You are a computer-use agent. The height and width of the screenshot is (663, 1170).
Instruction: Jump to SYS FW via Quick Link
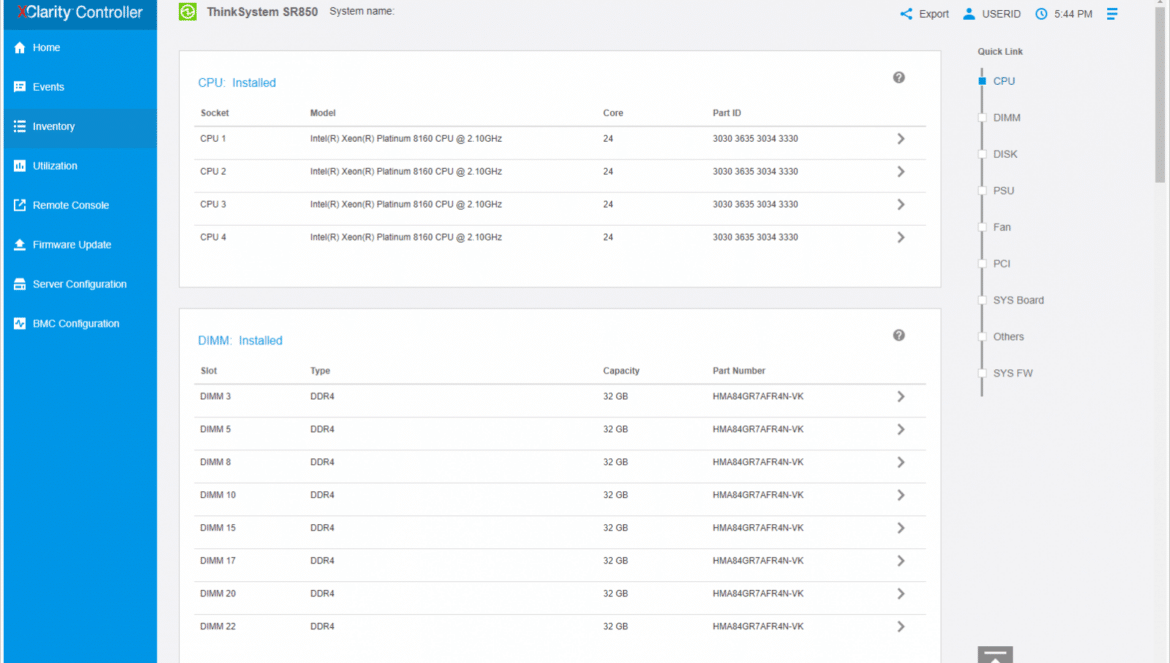1013,374
